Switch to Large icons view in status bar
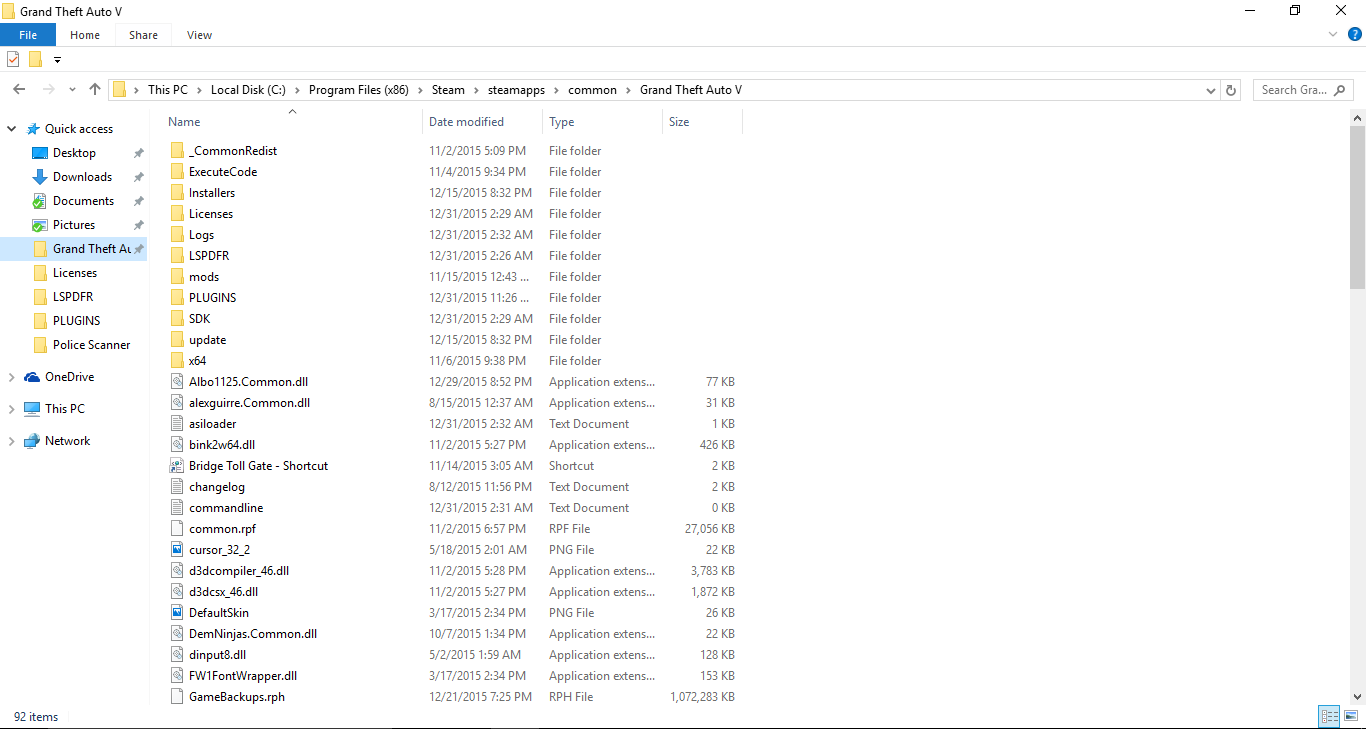This screenshot has height=729, width=1366. (x=1350, y=716)
